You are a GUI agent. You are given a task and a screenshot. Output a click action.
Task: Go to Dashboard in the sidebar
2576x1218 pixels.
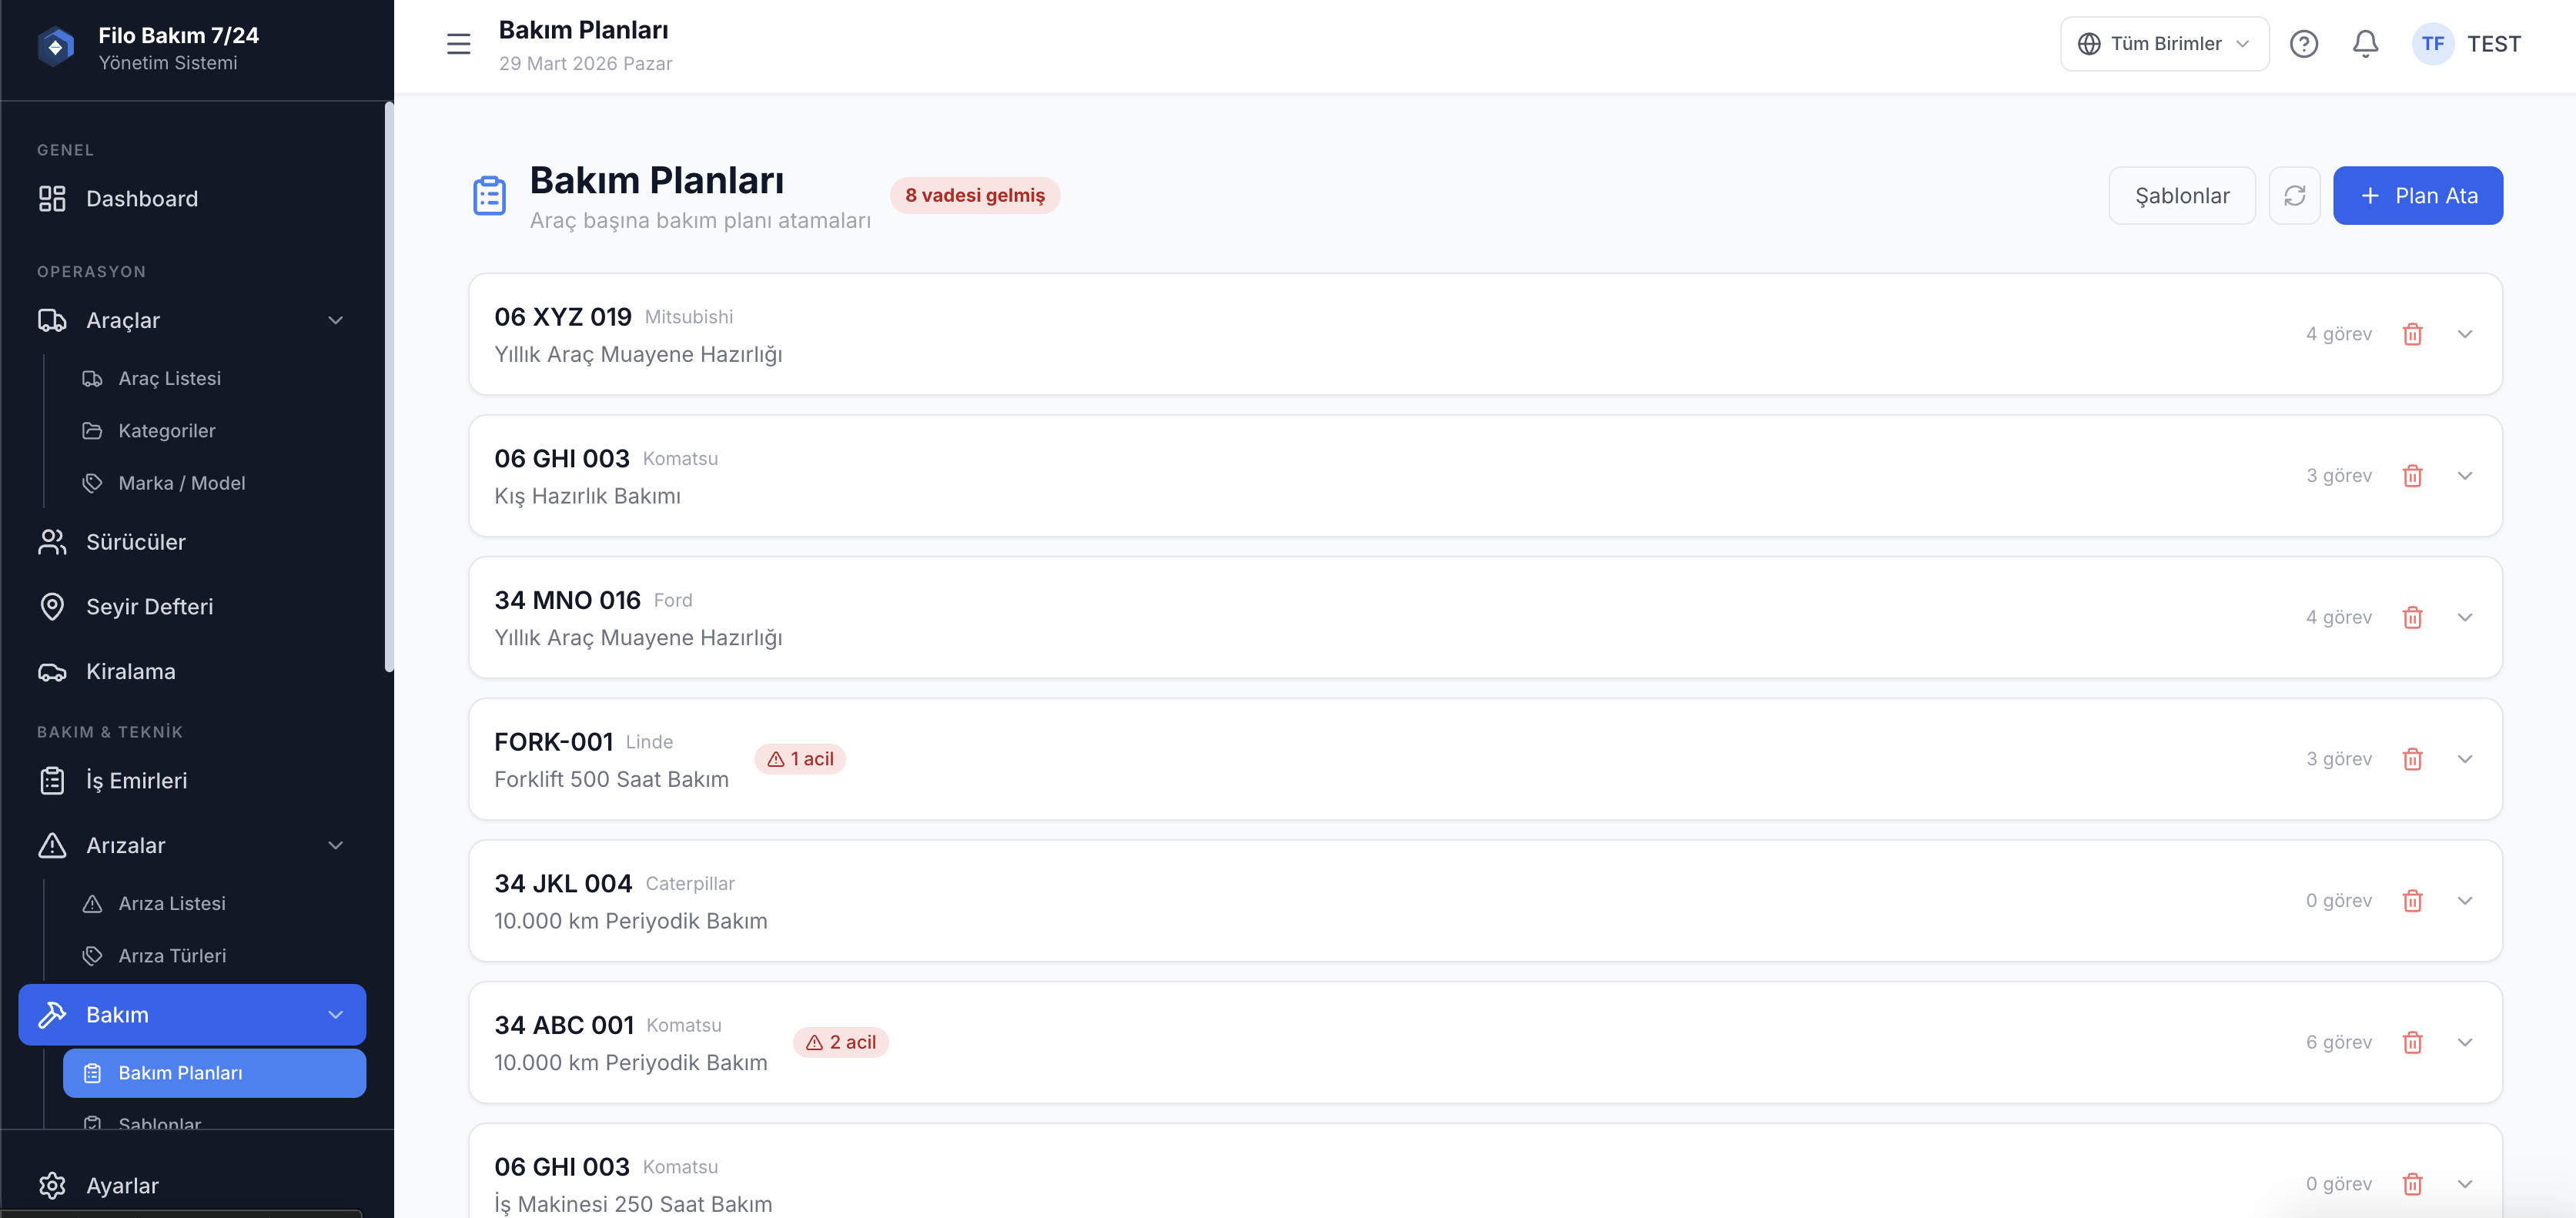[x=142, y=199]
